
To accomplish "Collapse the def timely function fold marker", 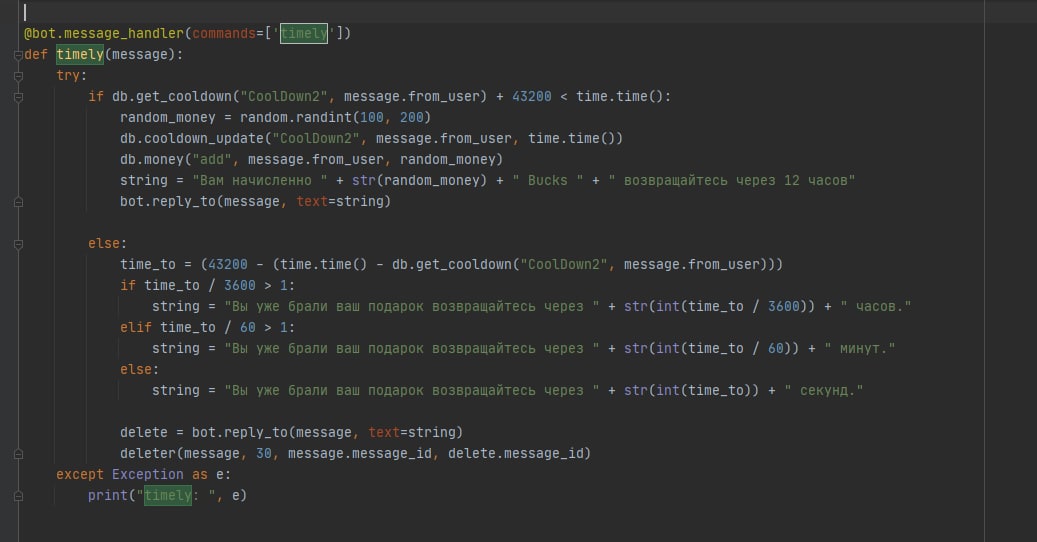I will [x=19, y=55].
